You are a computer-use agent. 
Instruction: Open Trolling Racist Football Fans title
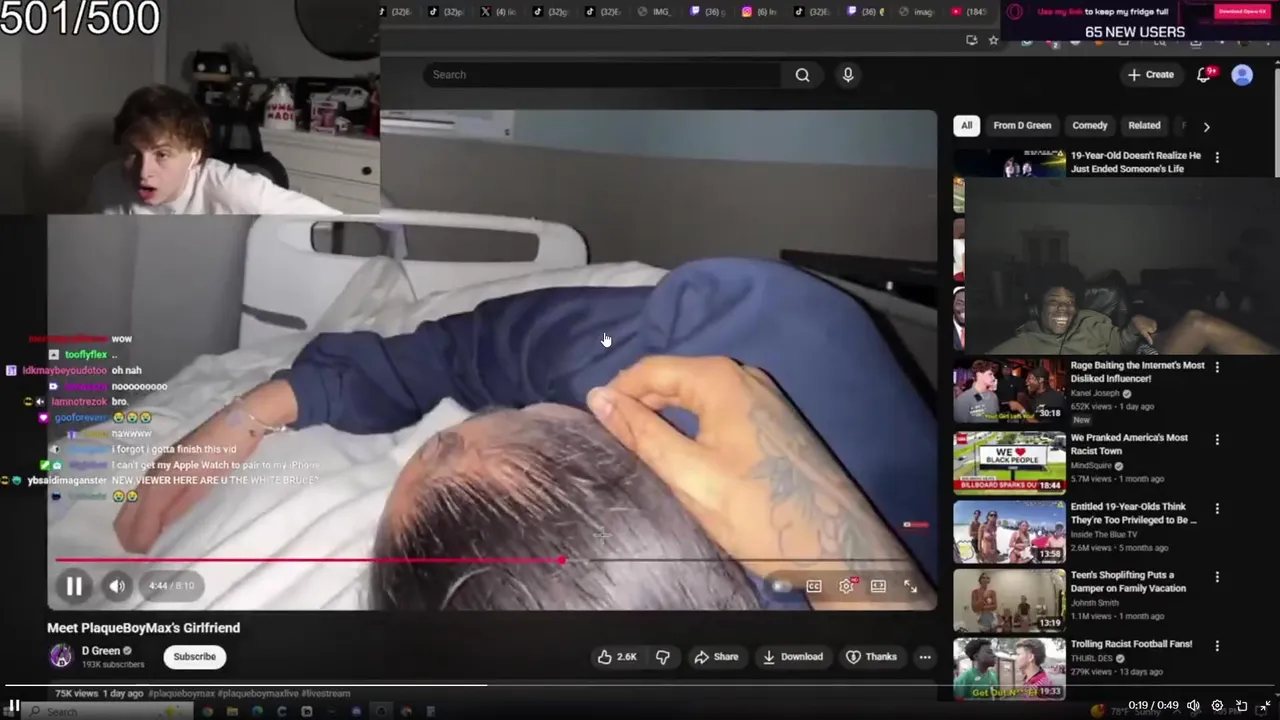click(1131, 644)
